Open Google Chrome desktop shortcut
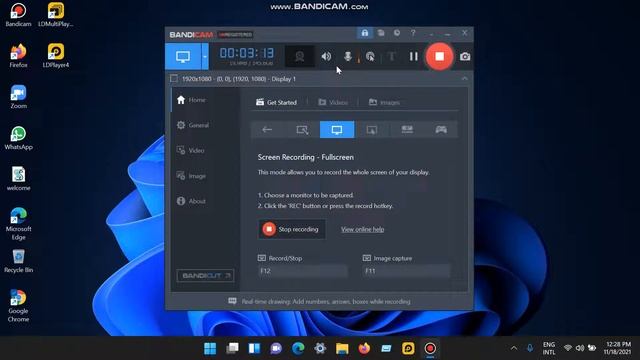The image size is (640, 360). (x=18, y=306)
